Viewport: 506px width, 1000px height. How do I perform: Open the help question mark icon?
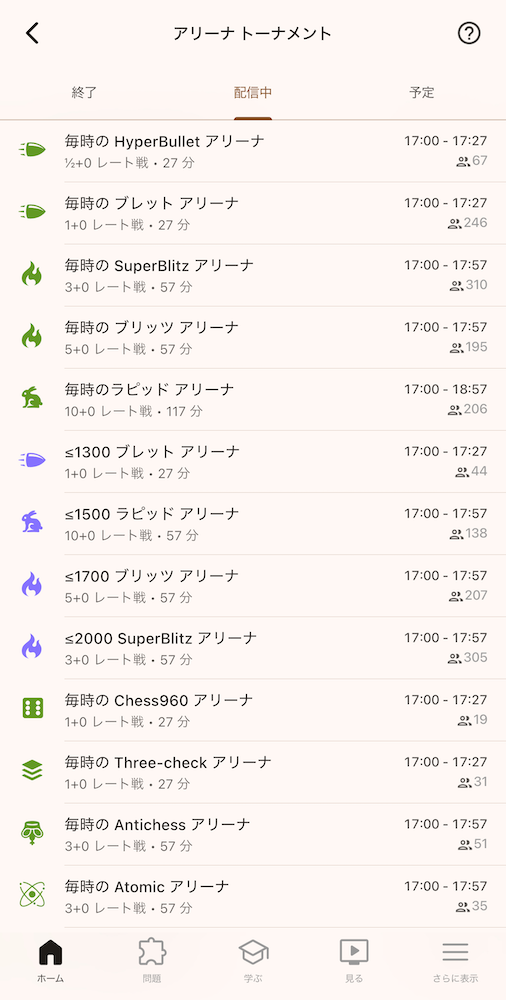tap(469, 33)
